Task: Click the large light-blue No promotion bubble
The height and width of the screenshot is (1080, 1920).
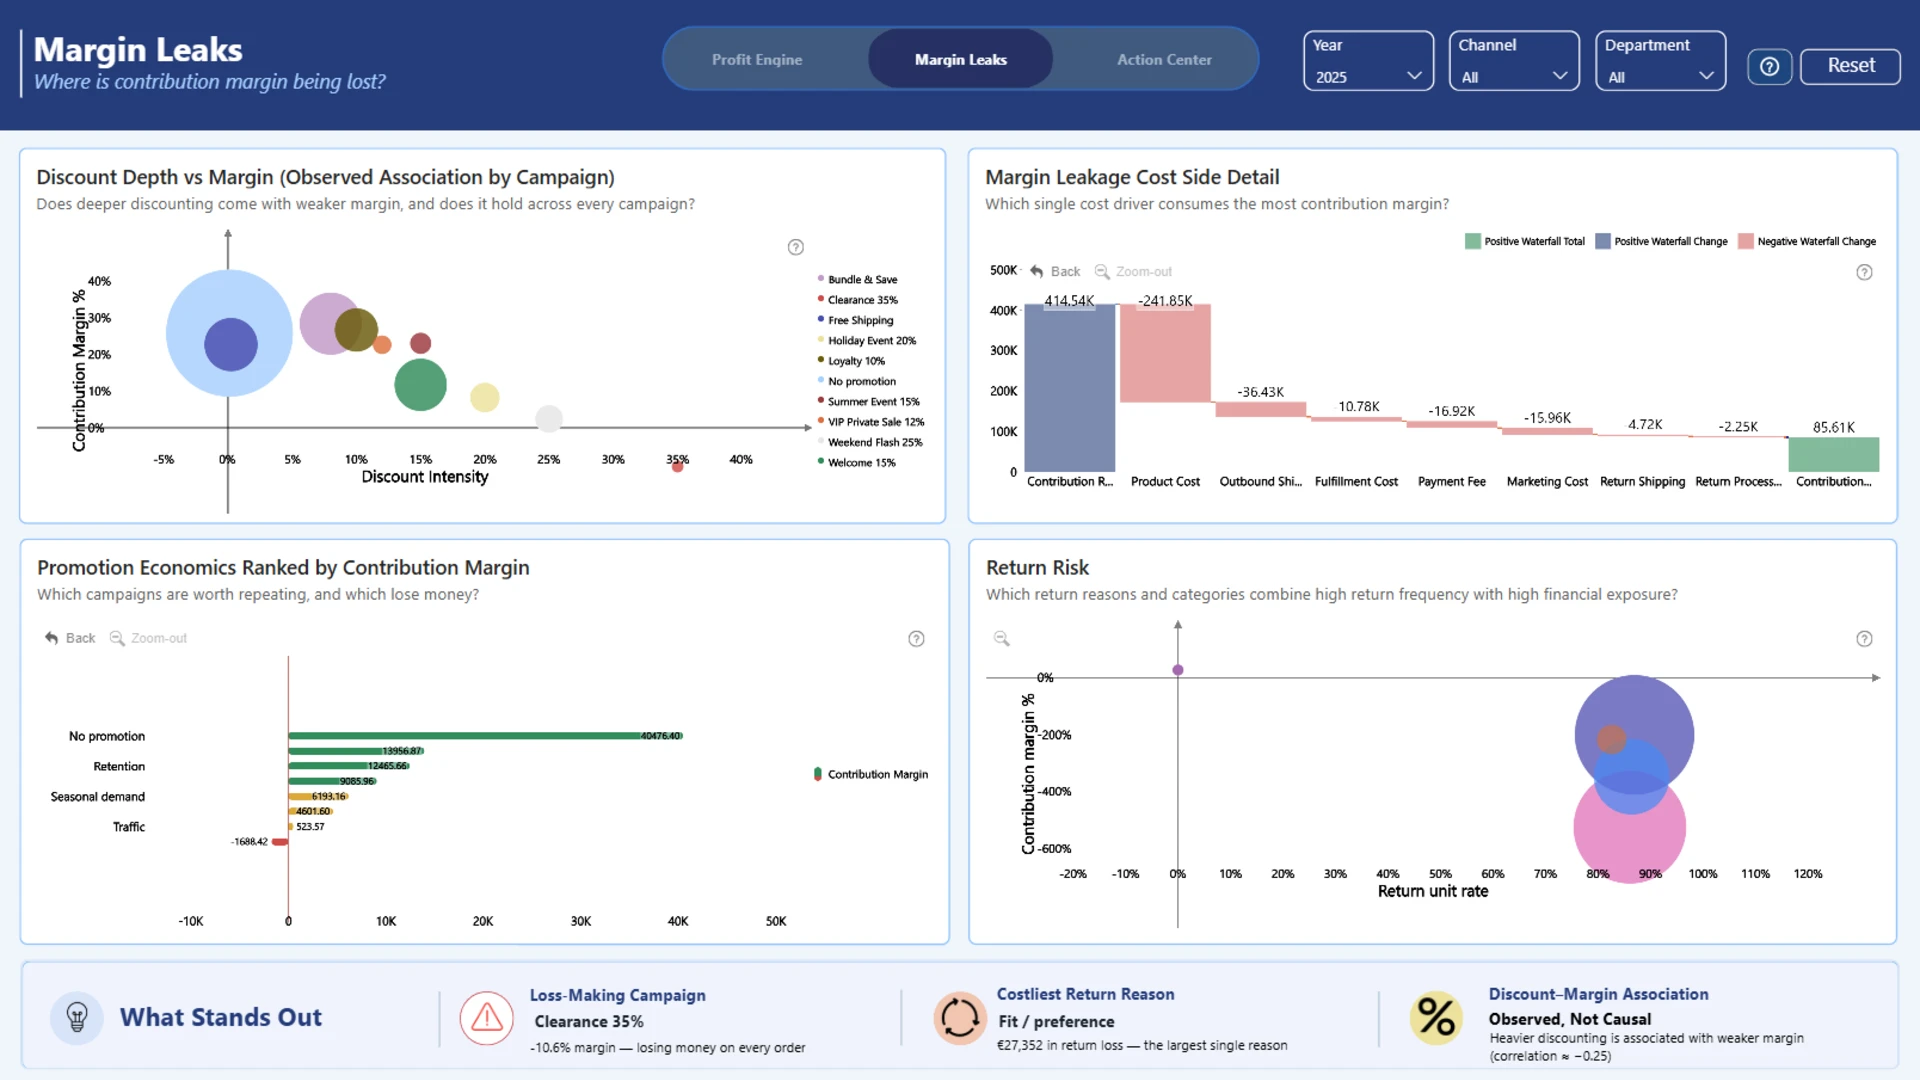Action: tap(229, 333)
